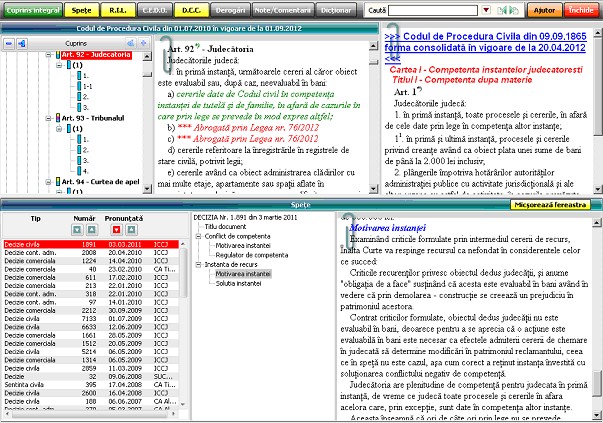Click the blue icon next to item 1-1
Viewport: 603px width, 423px height.
click(79, 86)
